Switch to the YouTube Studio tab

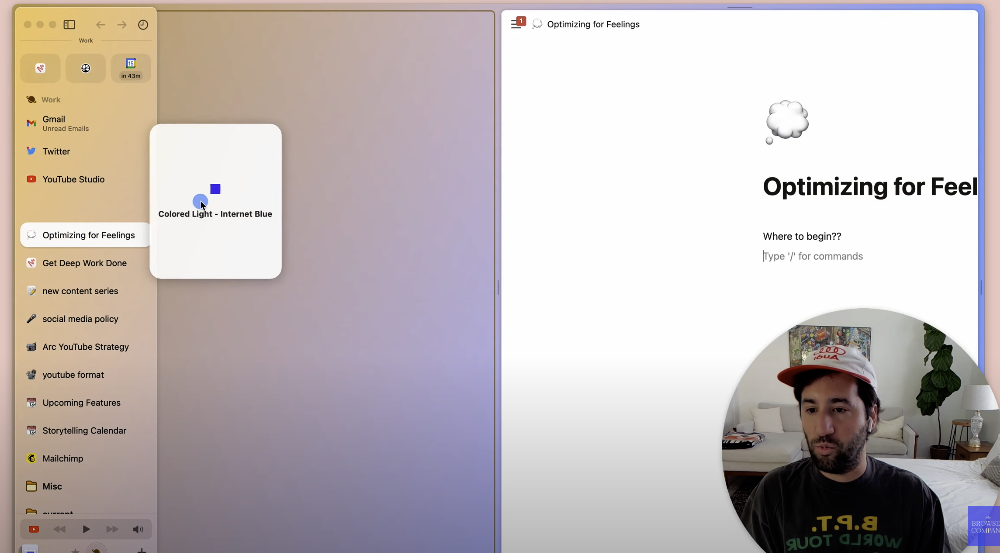(85, 179)
